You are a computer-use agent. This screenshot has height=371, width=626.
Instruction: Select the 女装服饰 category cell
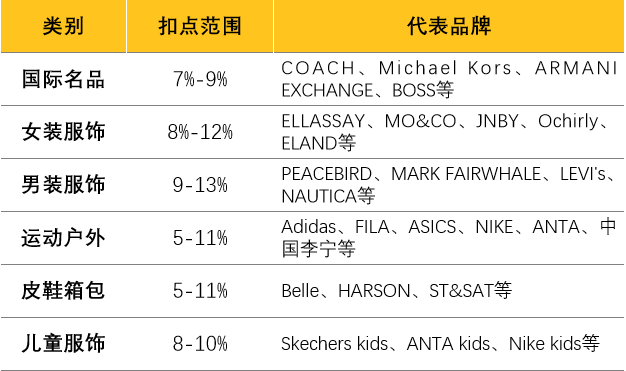pos(63,132)
